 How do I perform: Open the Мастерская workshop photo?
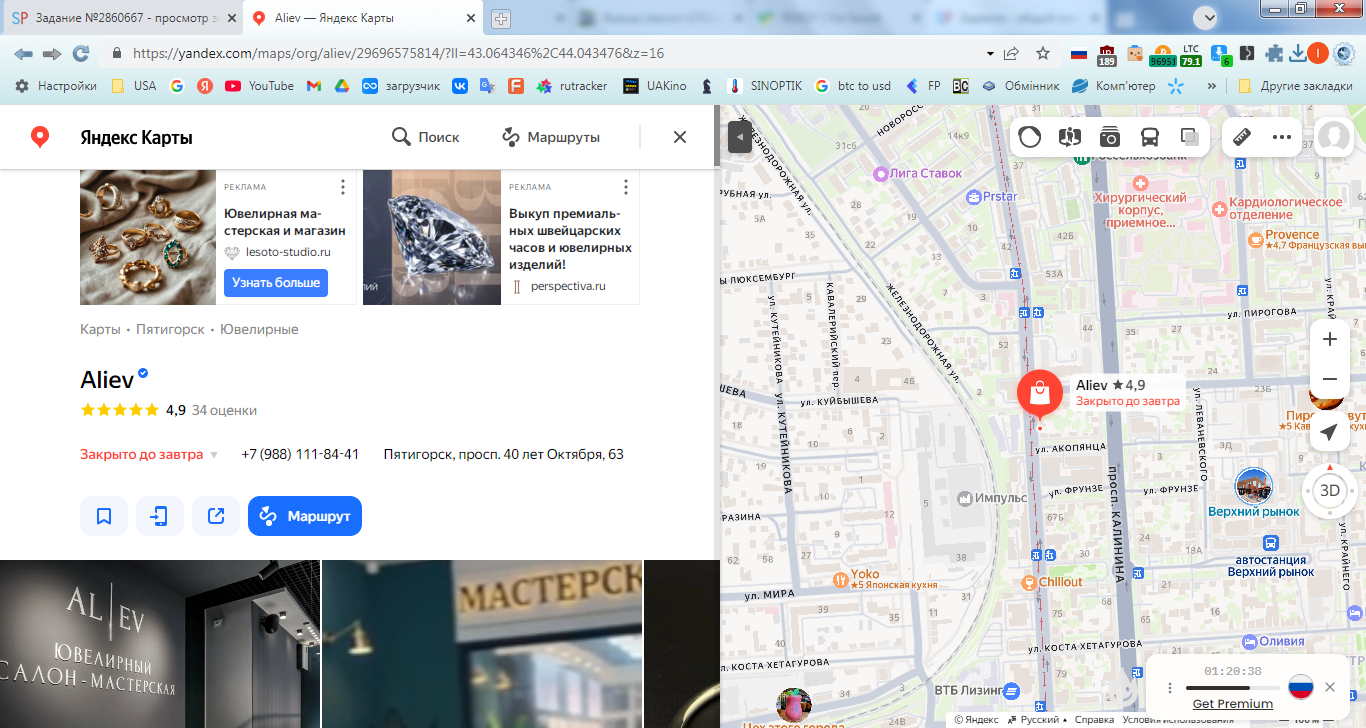(x=482, y=644)
